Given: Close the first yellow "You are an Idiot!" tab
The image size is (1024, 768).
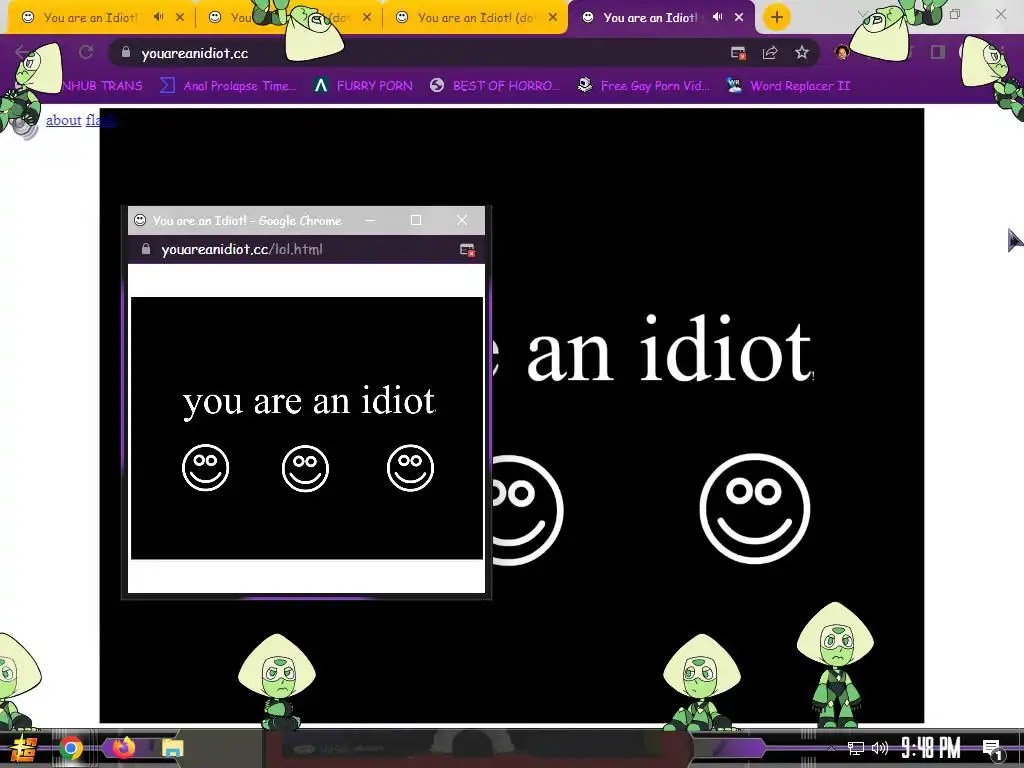Looking at the screenshot, I should 180,18.
